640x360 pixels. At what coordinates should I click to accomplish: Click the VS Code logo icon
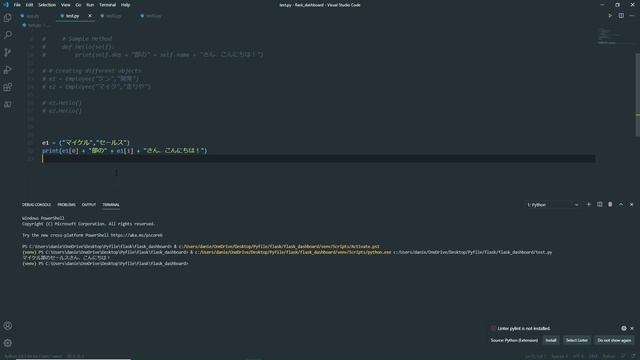click(6, 5)
